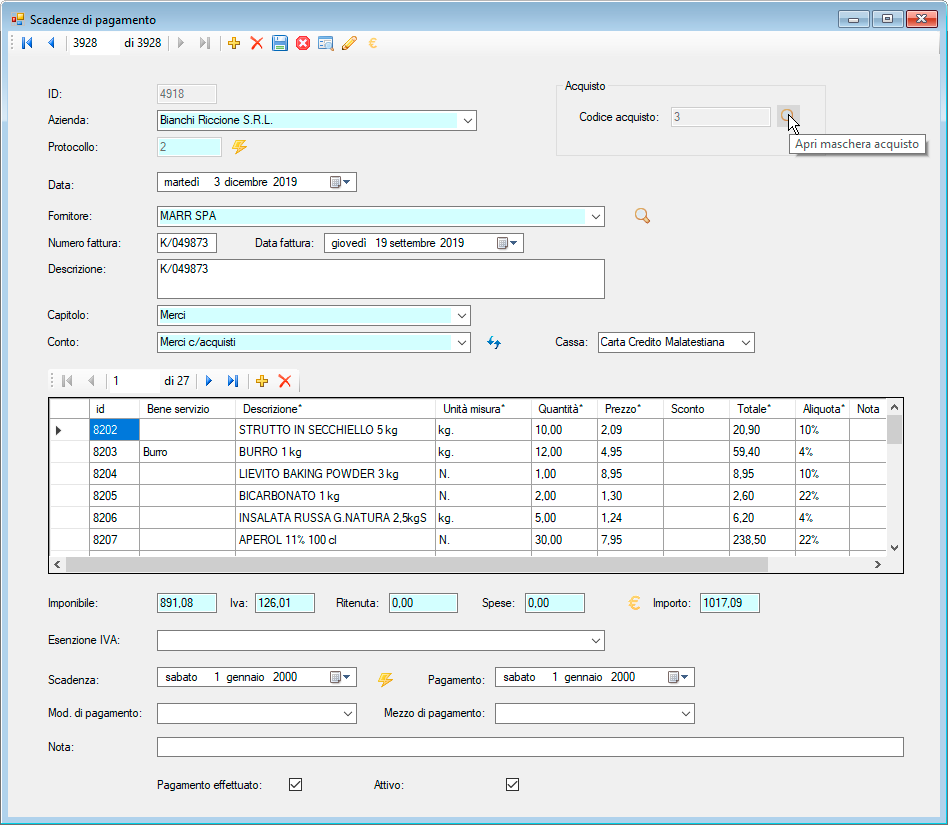Image resolution: width=948 pixels, height=825 pixels.
Task: Toggle the Attivo checkbox
Action: [513, 785]
